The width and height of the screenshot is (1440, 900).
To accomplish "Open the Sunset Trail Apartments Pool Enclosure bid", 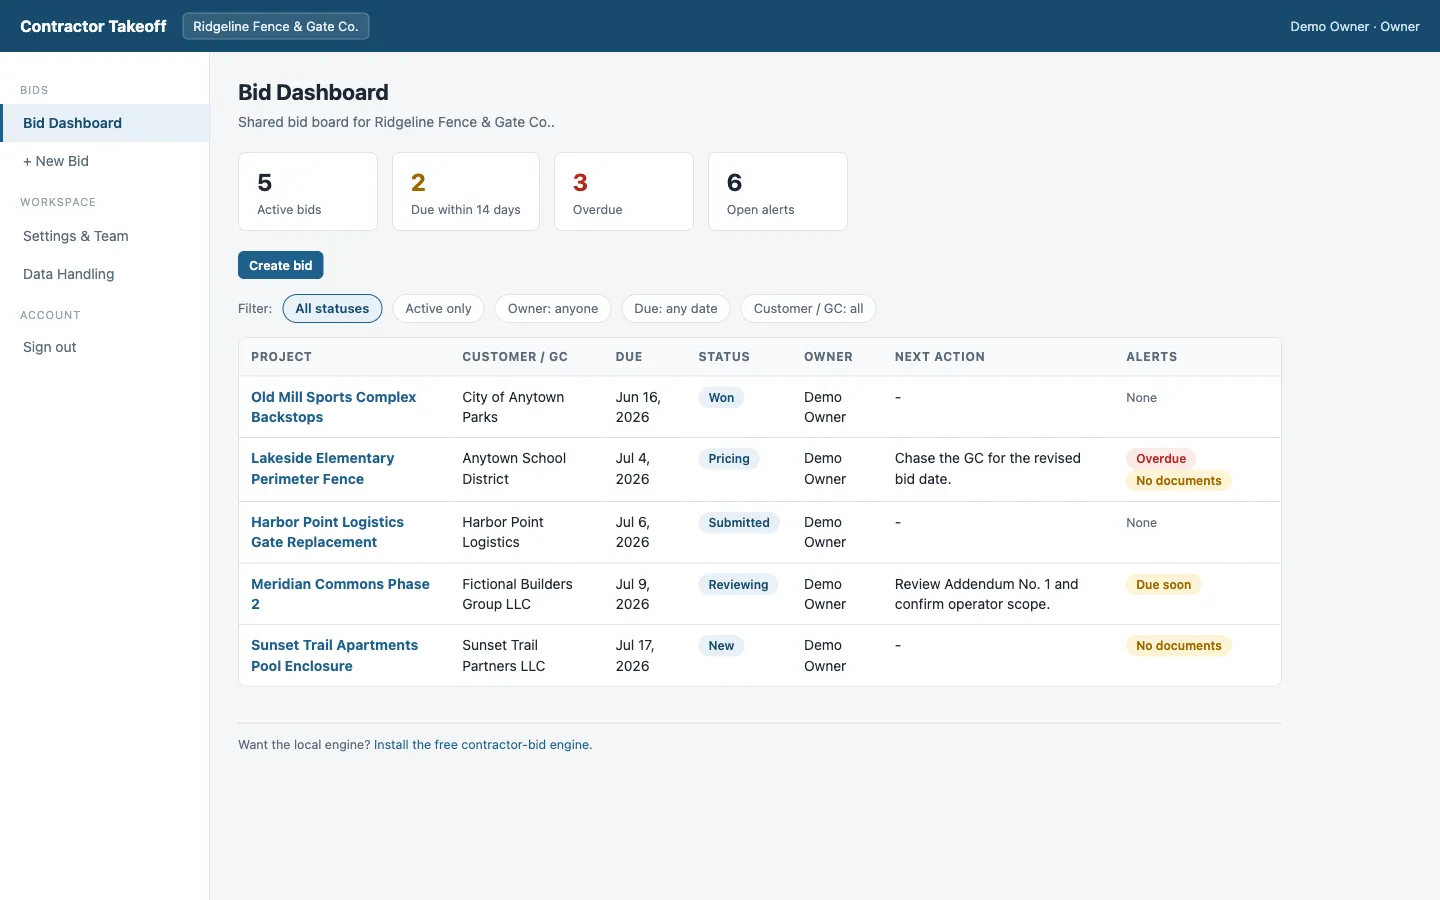I will tap(334, 655).
